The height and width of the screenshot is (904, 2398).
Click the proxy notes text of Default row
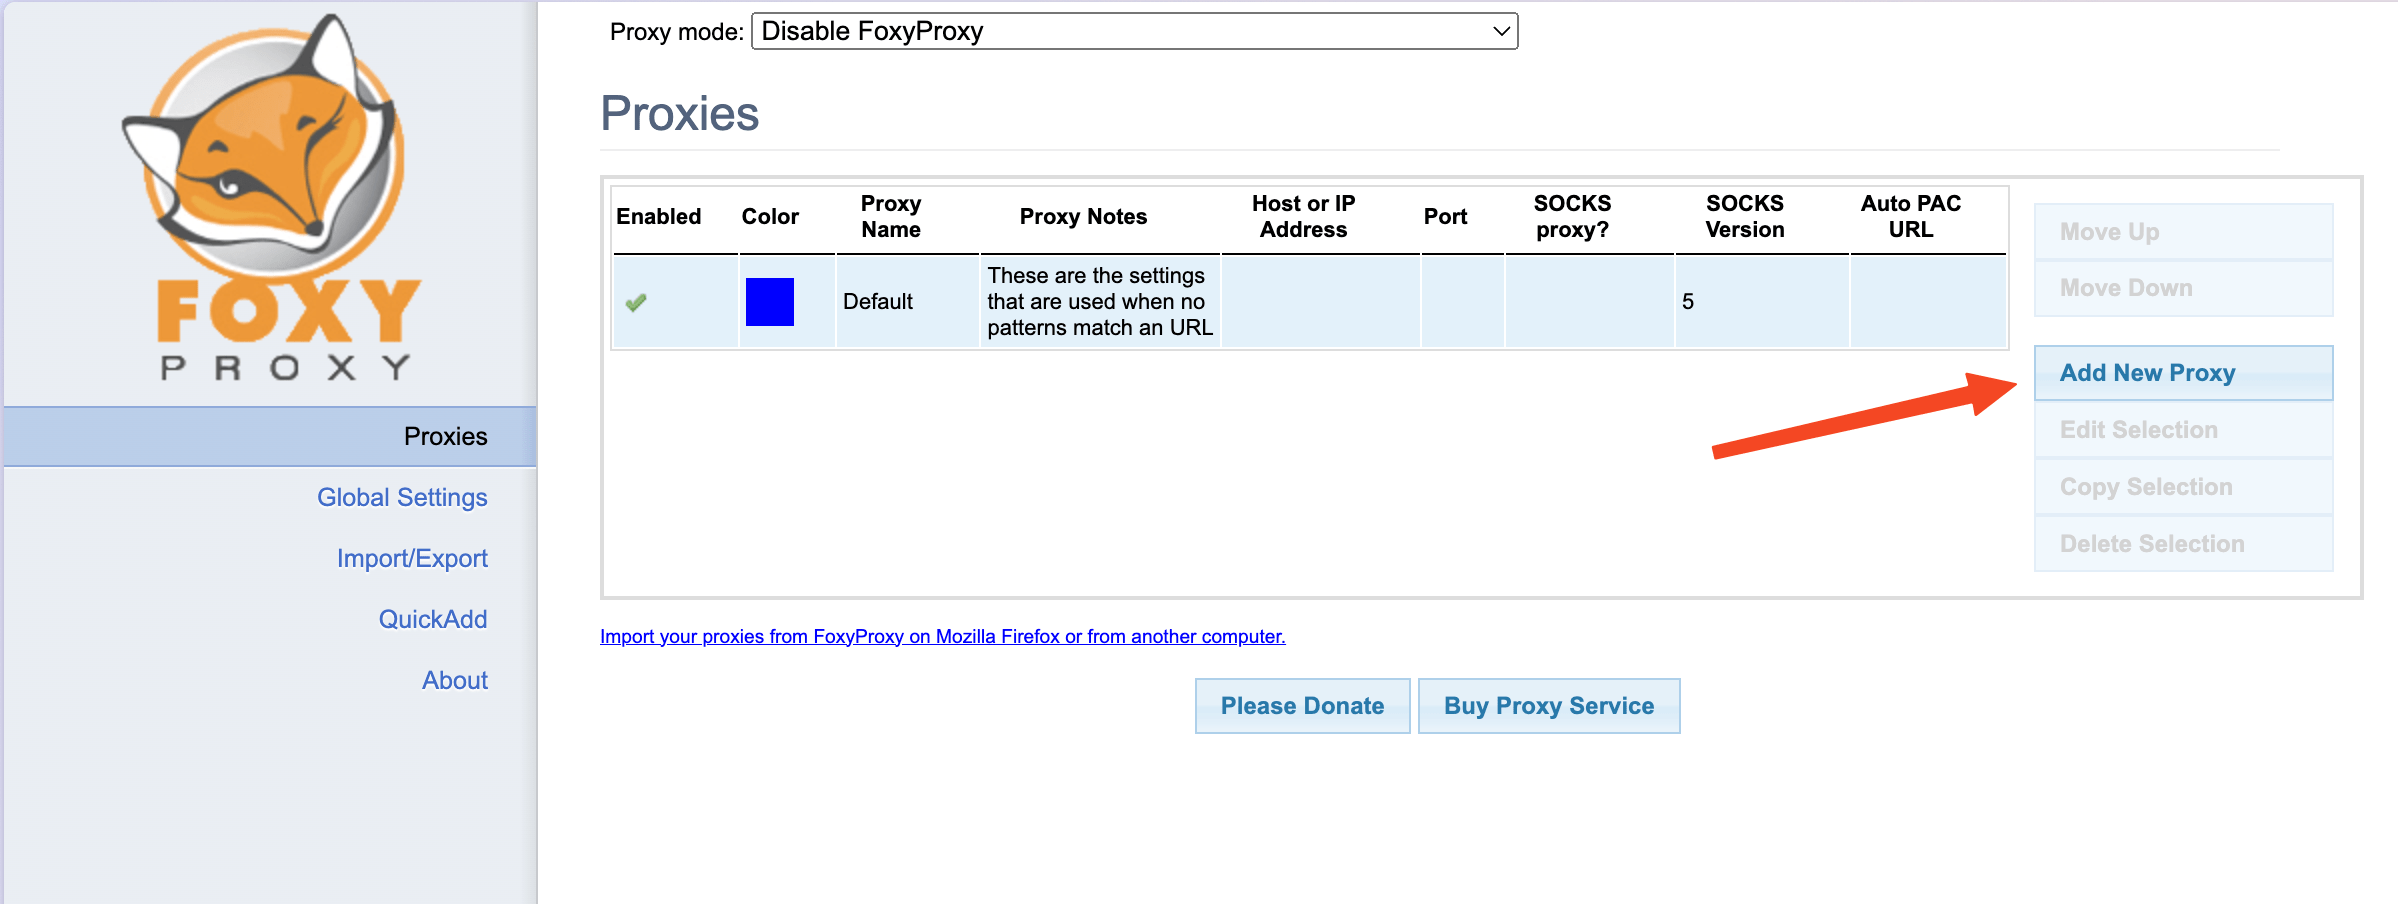pyautogui.click(x=1099, y=301)
